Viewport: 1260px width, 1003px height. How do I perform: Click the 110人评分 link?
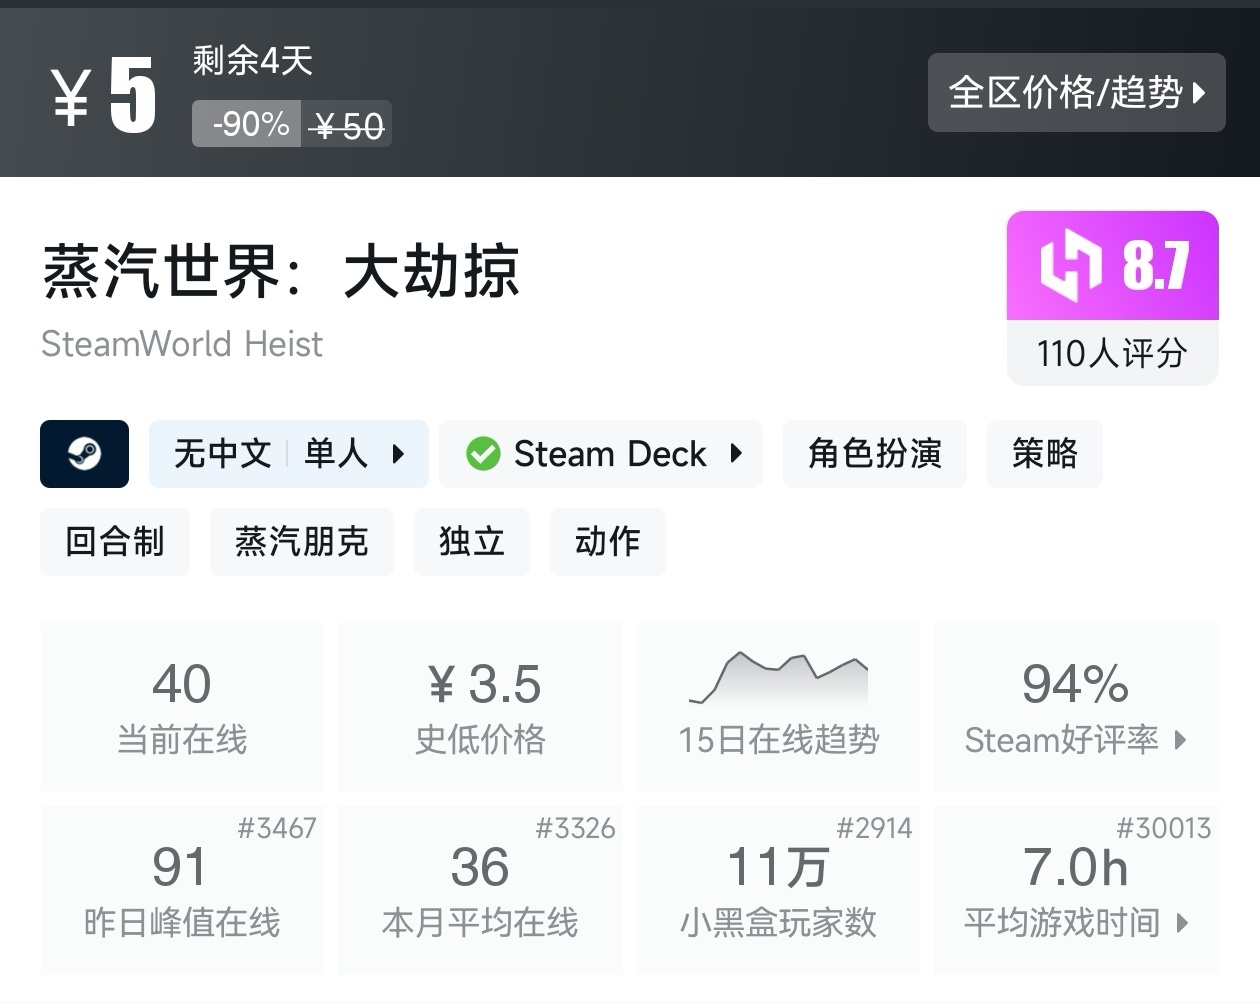pyautogui.click(x=1112, y=352)
